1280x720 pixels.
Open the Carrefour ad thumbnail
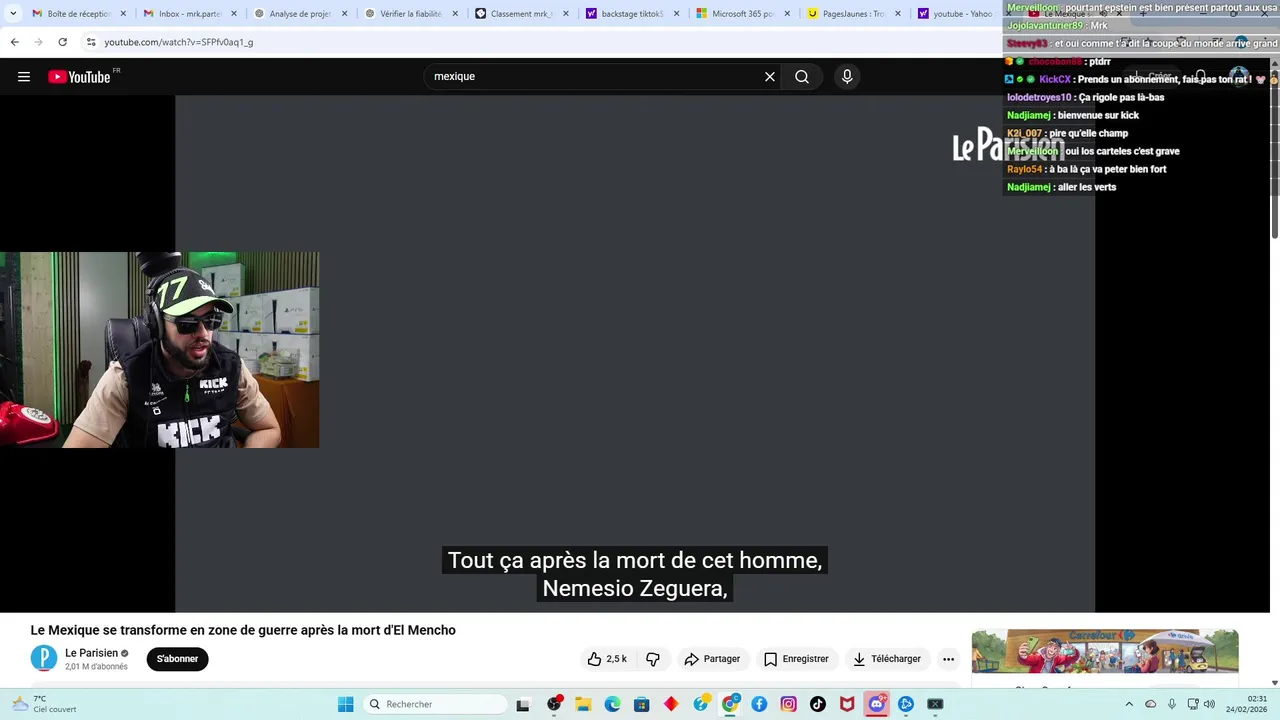[x=1105, y=651]
